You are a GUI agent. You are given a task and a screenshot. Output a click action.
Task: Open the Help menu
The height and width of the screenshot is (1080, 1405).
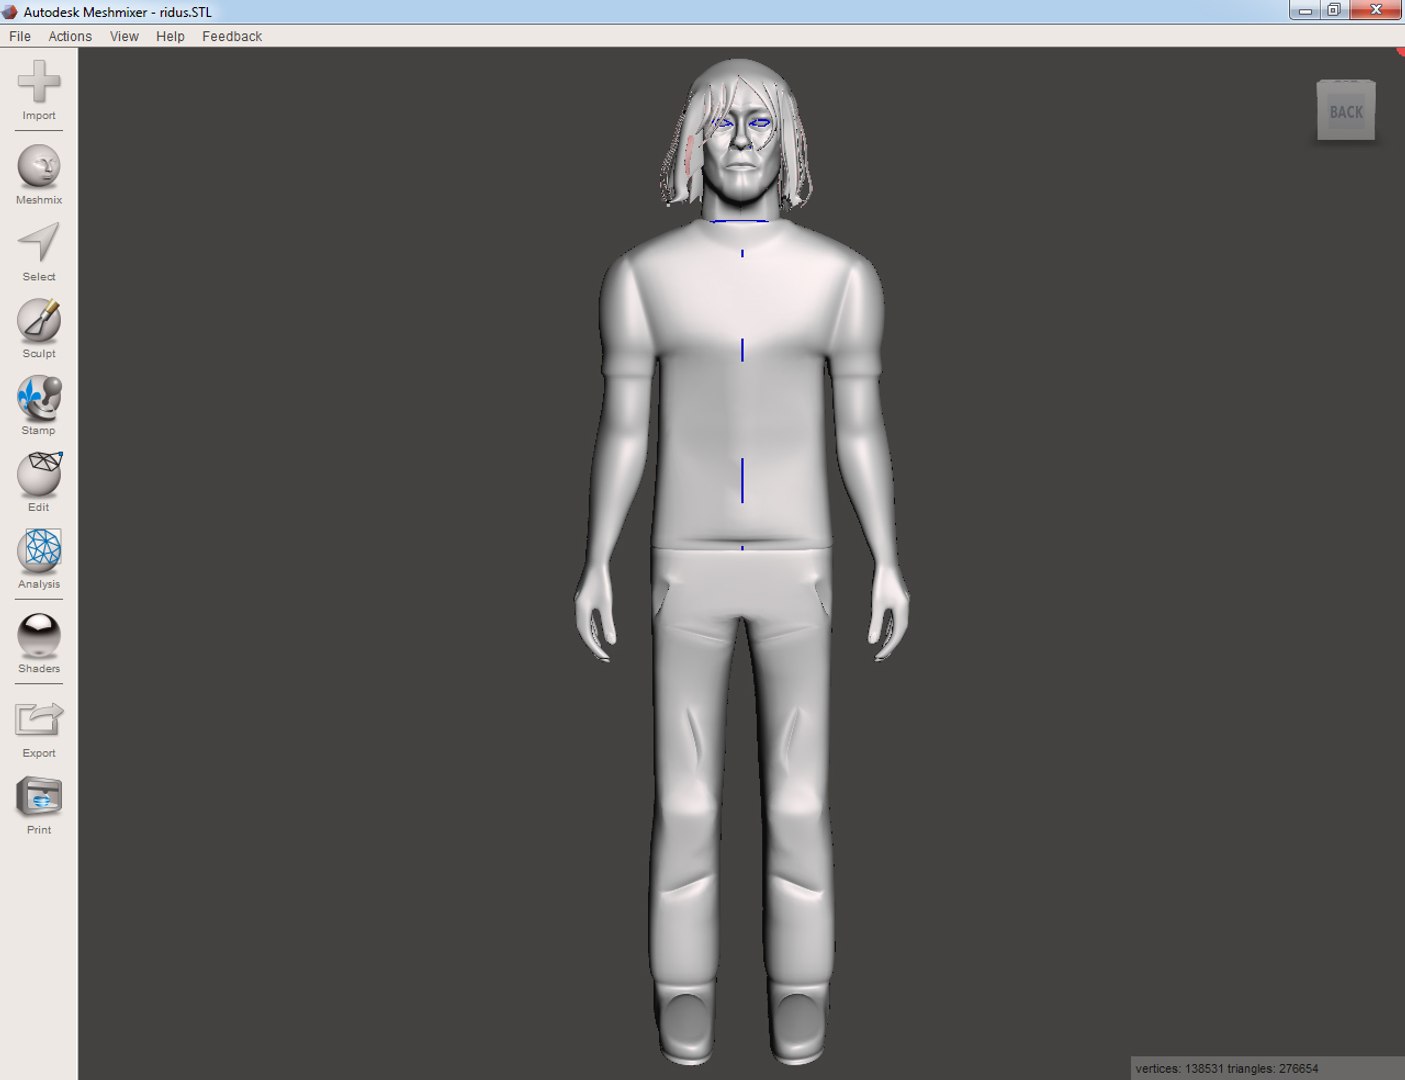pos(170,36)
